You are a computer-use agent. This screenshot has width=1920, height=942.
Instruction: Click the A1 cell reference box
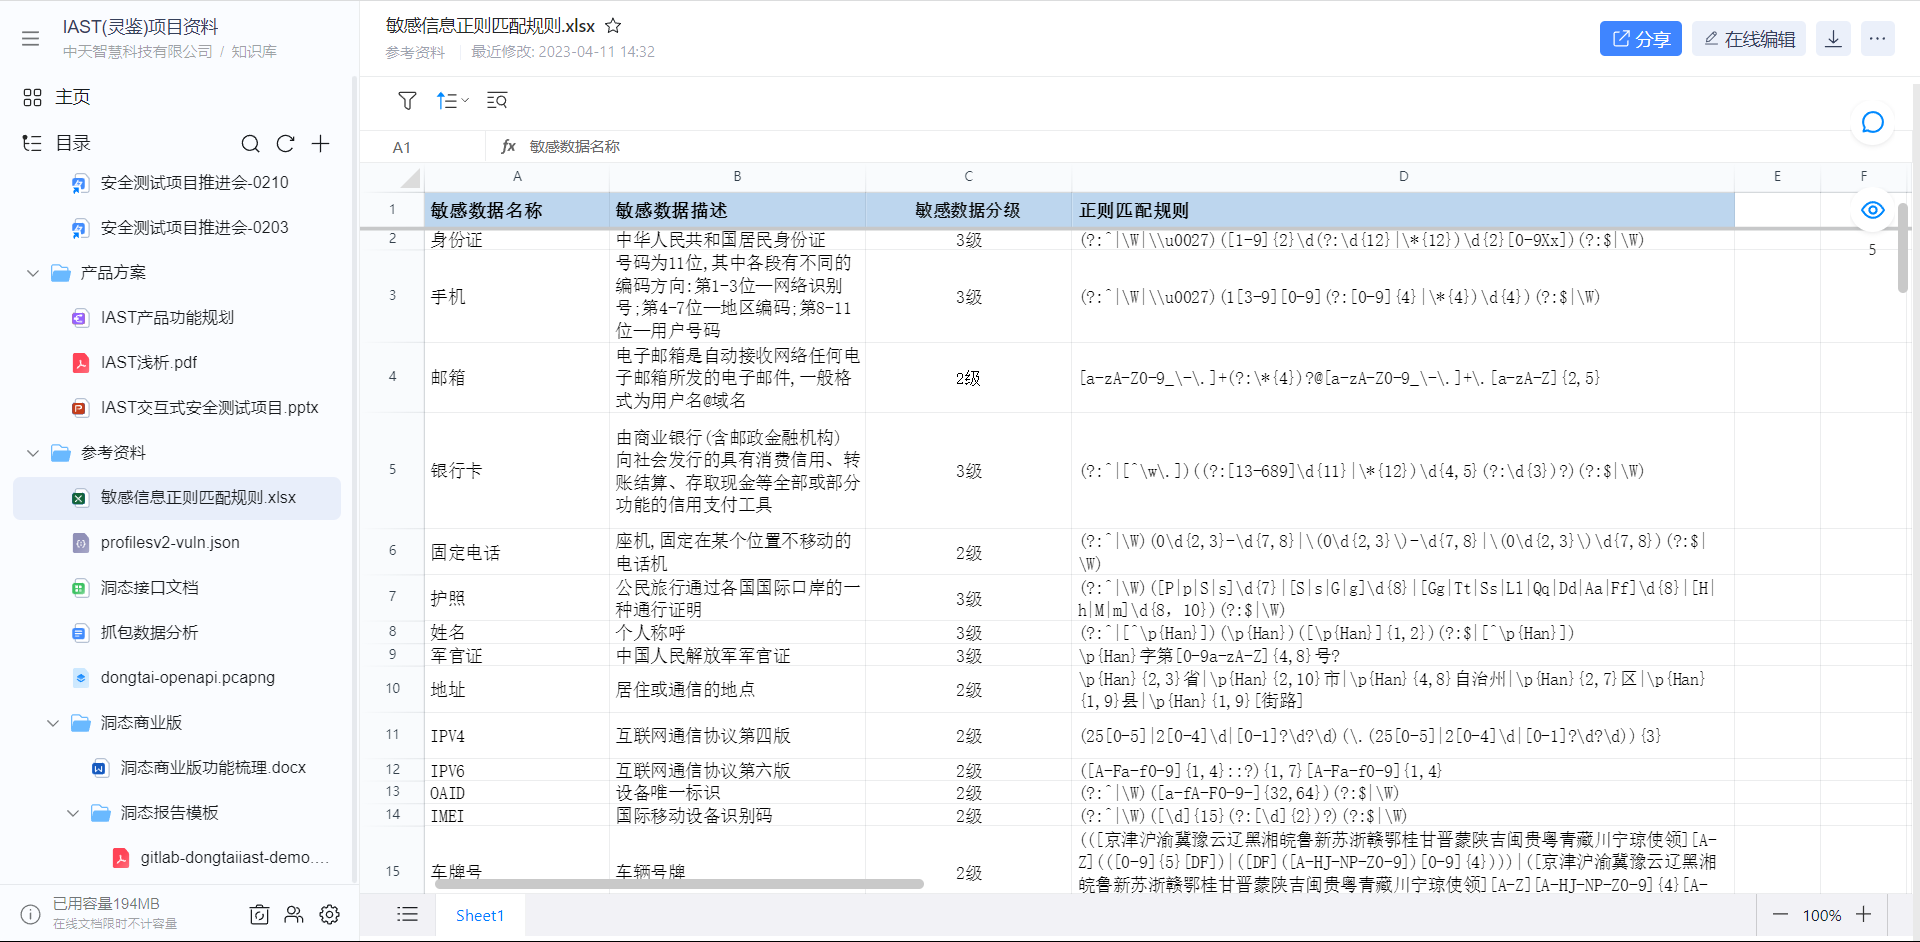click(423, 147)
